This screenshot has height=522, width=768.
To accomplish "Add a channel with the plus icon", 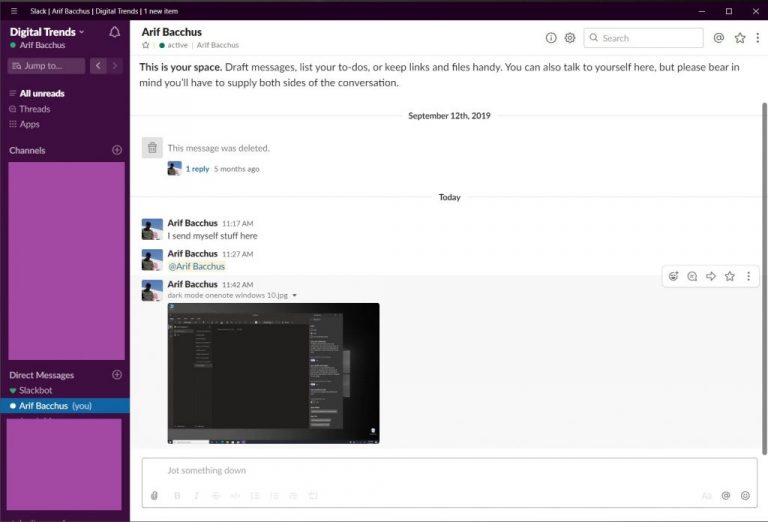I will pyautogui.click(x=117, y=150).
